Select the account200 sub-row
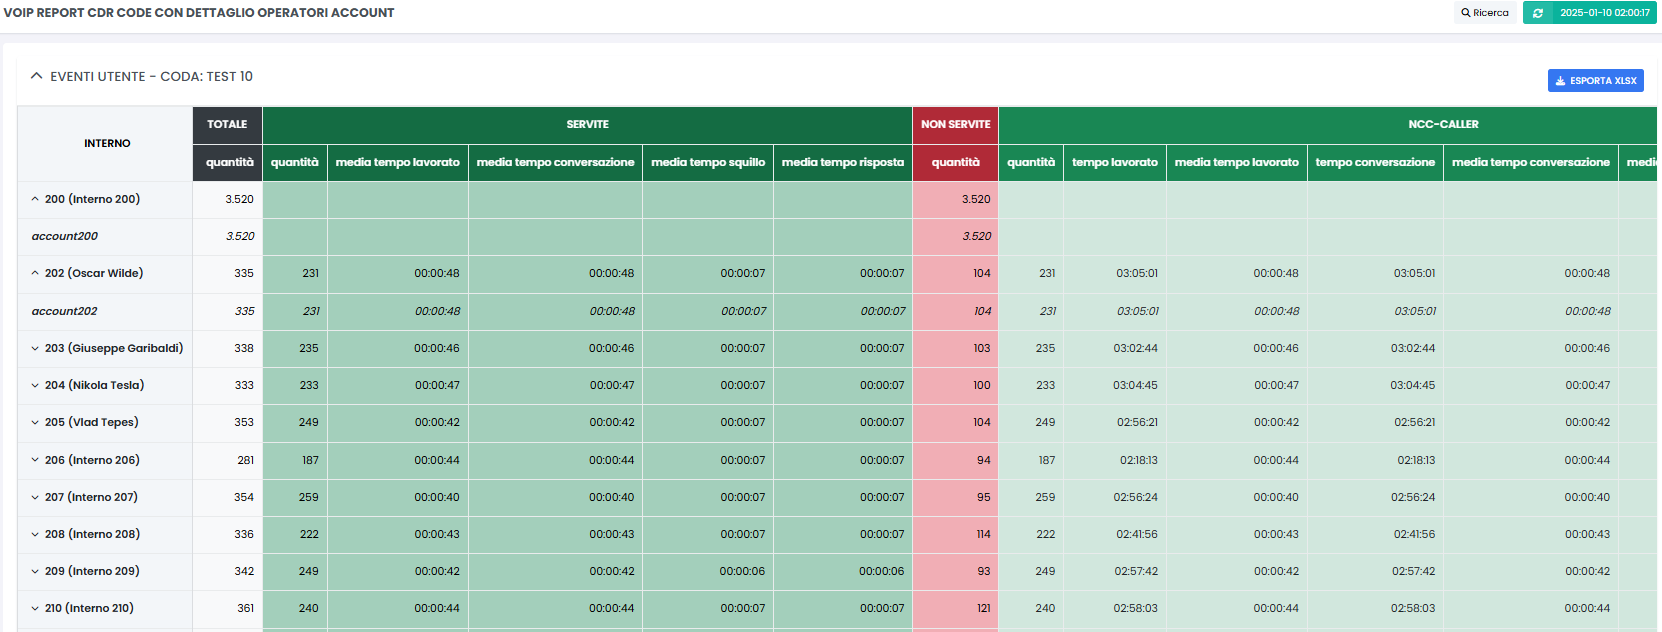Viewport: 1662px width, 632px height. coord(65,236)
